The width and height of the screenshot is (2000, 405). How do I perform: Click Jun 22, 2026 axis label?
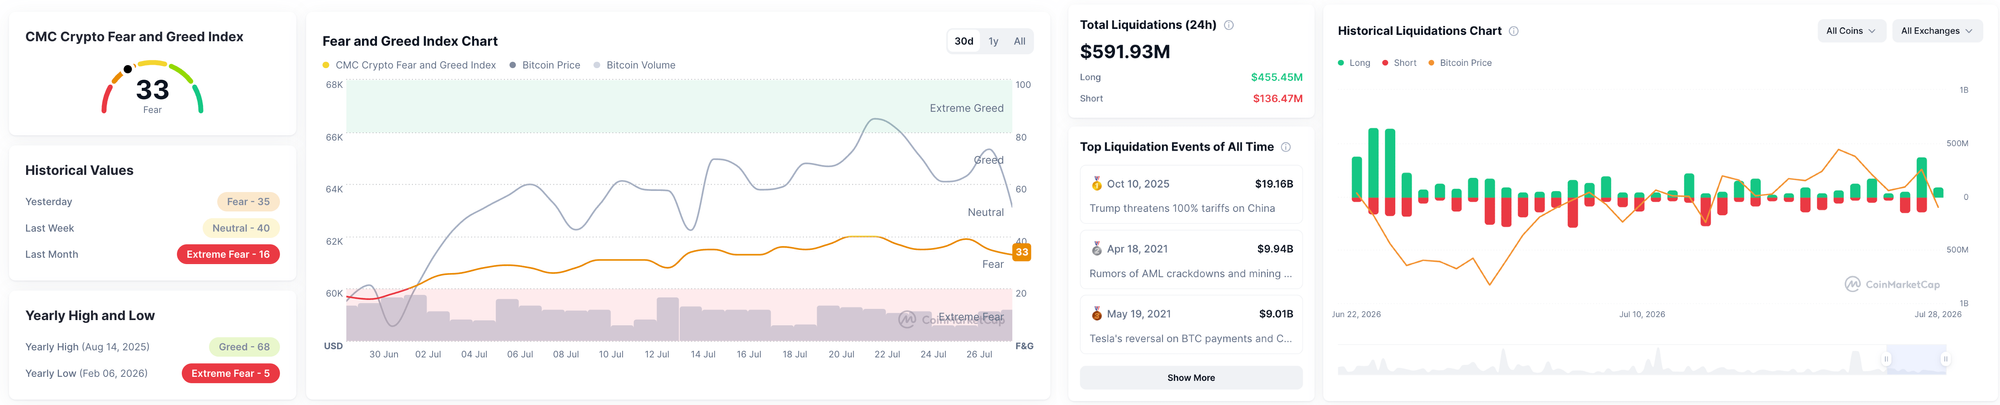coord(1356,314)
